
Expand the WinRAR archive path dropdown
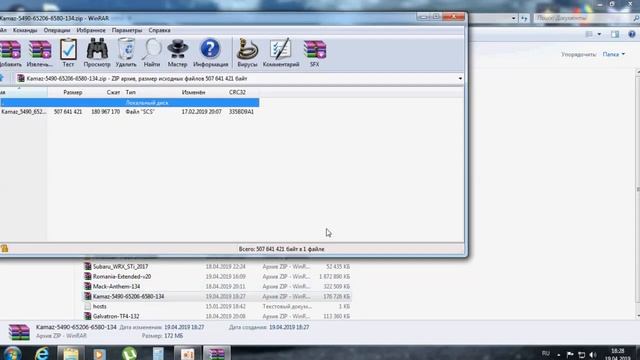coord(460,78)
